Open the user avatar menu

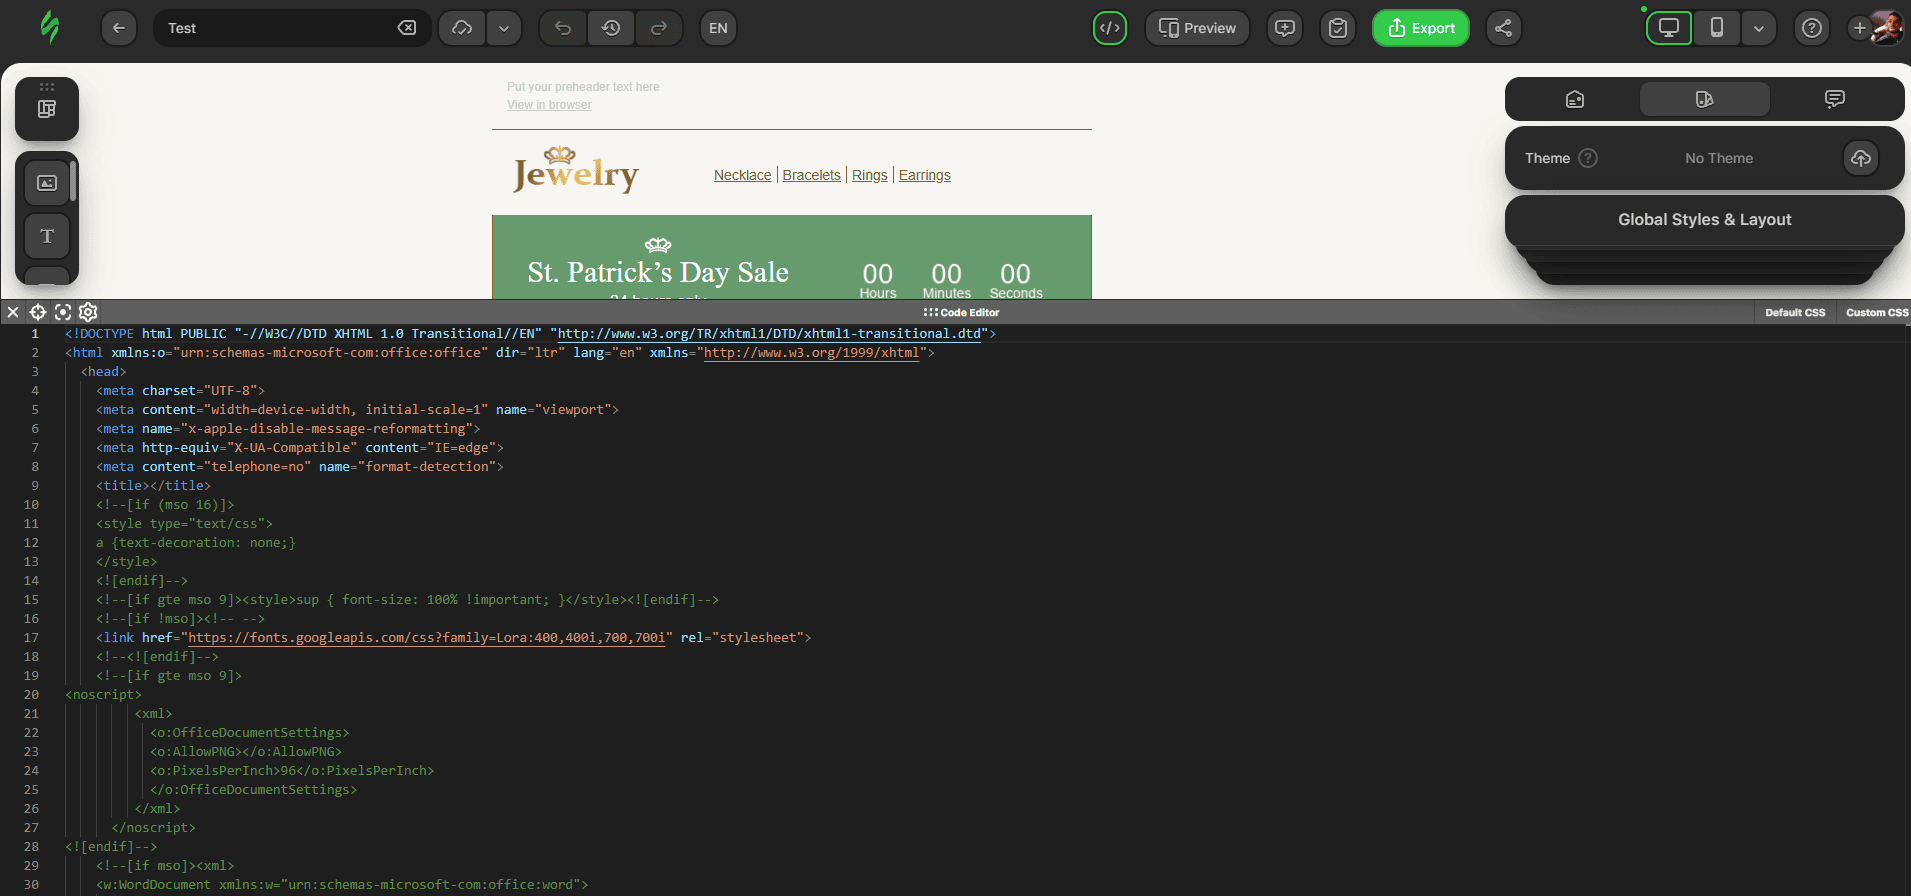pos(1886,28)
